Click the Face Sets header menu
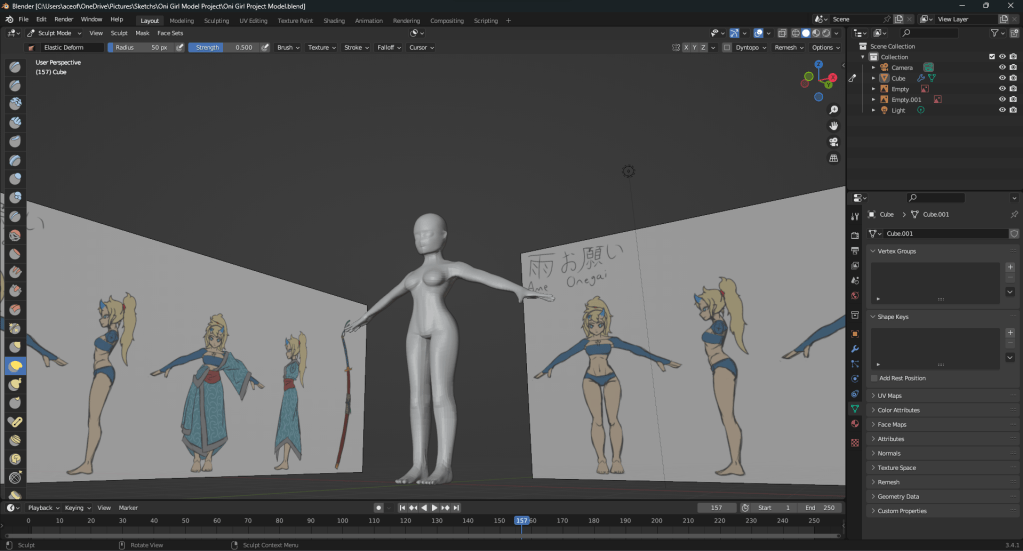Viewport: 1023px width, 551px height. tap(170, 33)
